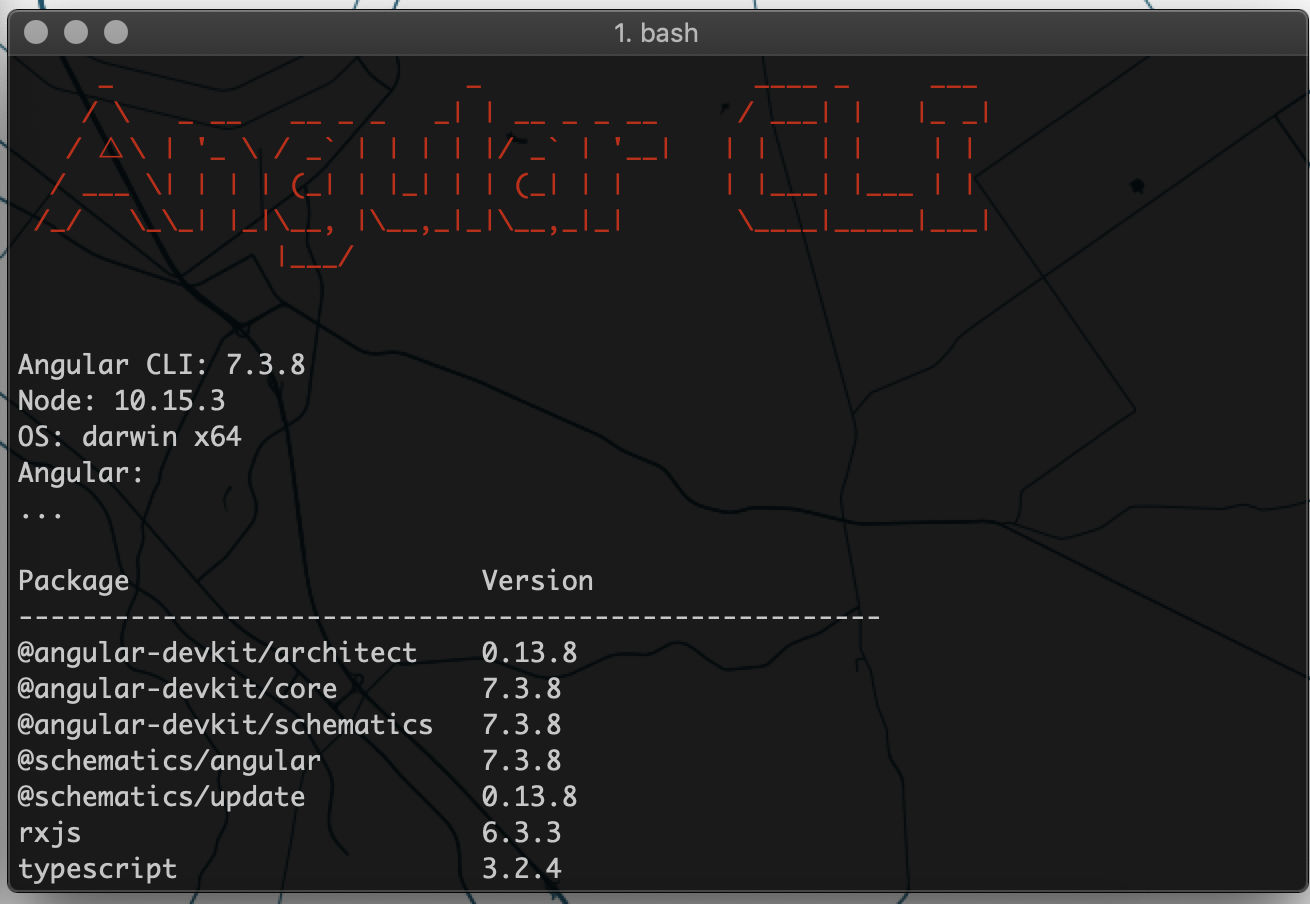Click the green zoom window button
The image size is (1310, 904).
116,32
